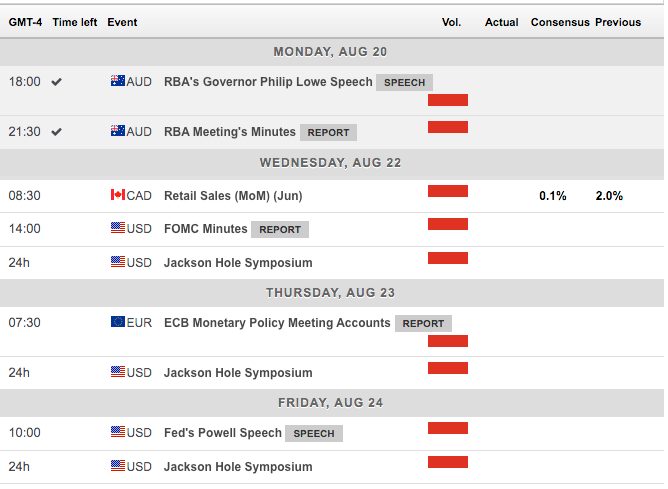
Task: Click Australian flag beside RBA Governor speech
Action: [118, 82]
